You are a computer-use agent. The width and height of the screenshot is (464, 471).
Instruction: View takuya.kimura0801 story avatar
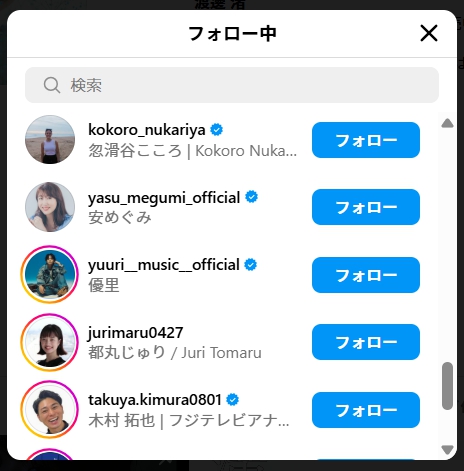point(50,410)
